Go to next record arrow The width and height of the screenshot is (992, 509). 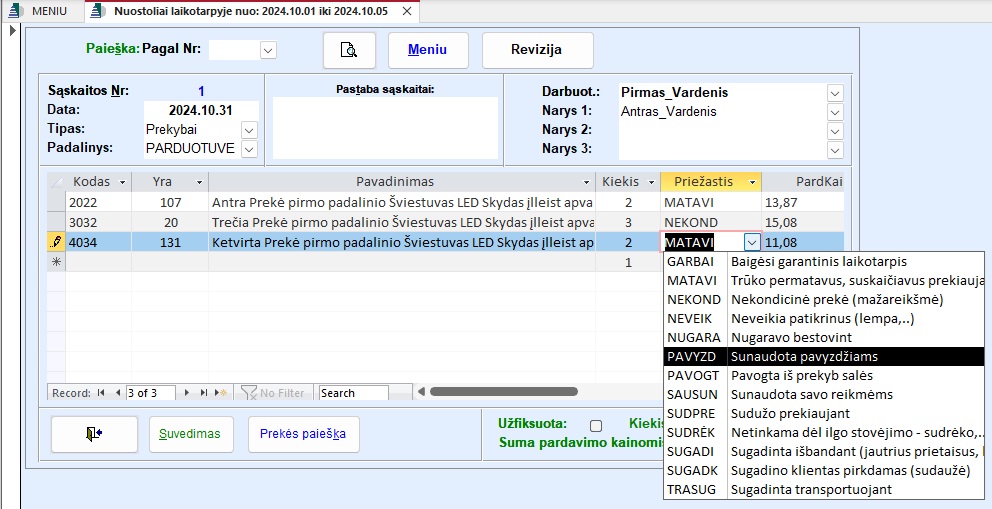187,393
